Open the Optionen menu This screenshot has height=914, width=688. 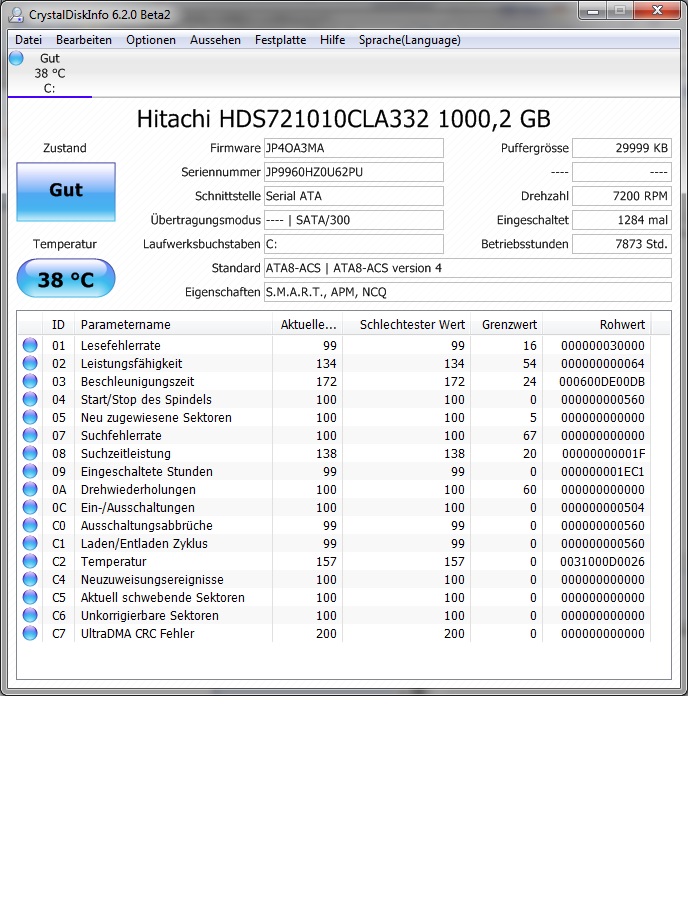coord(151,40)
